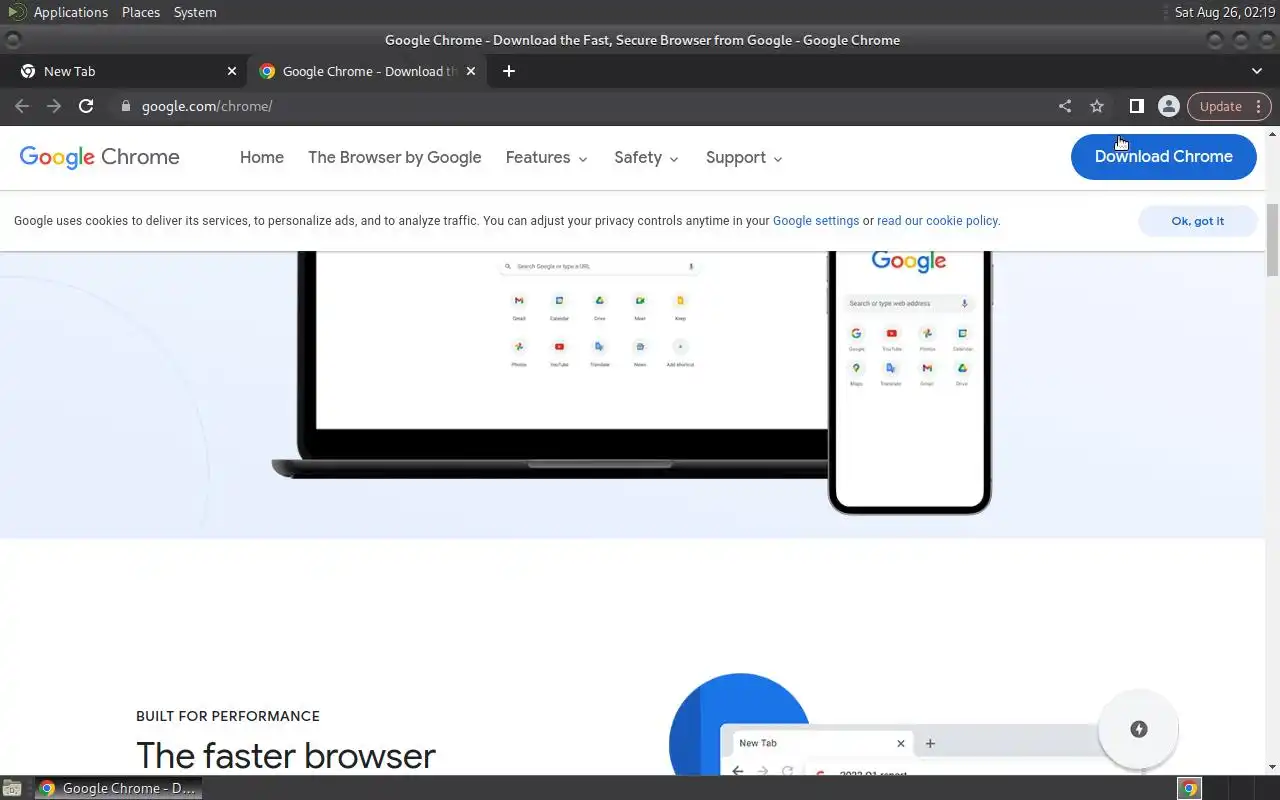
Task: Expand the Features dropdown
Action: (x=547, y=157)
